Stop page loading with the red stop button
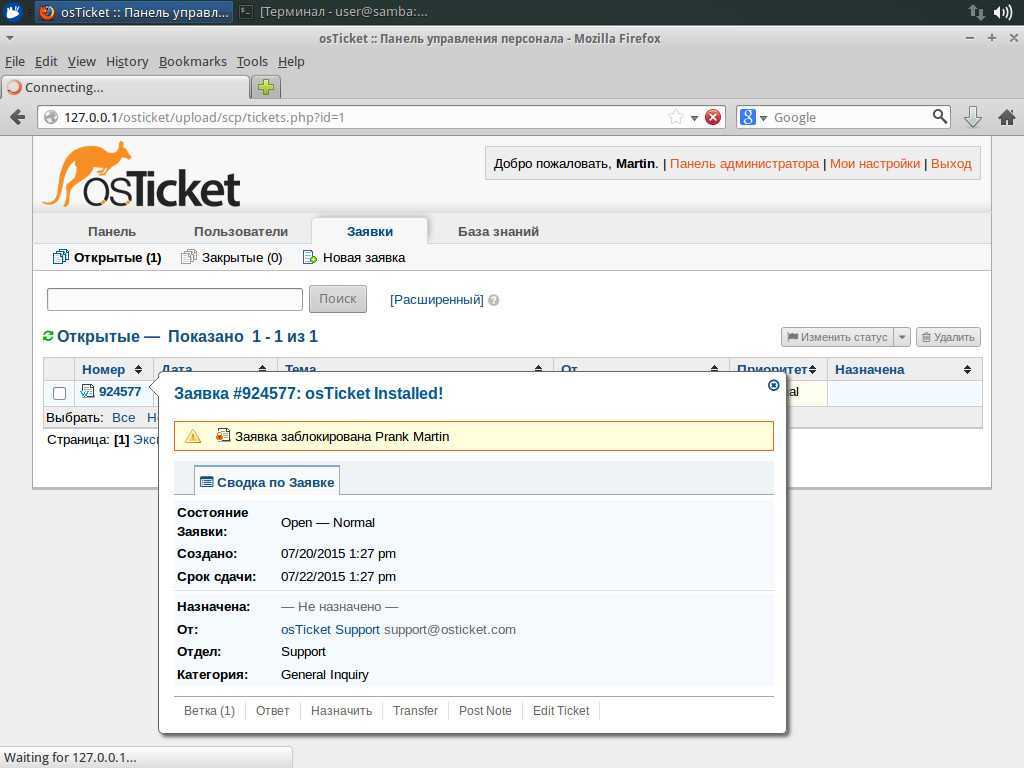Image resolution: width=1024 pixels, height=768 pixels. click(713, 117)
